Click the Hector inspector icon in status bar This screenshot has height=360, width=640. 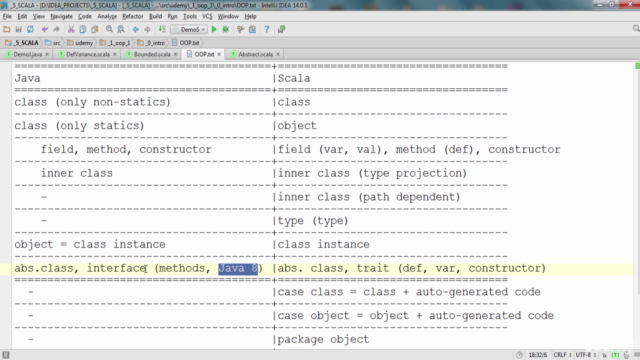627,355
